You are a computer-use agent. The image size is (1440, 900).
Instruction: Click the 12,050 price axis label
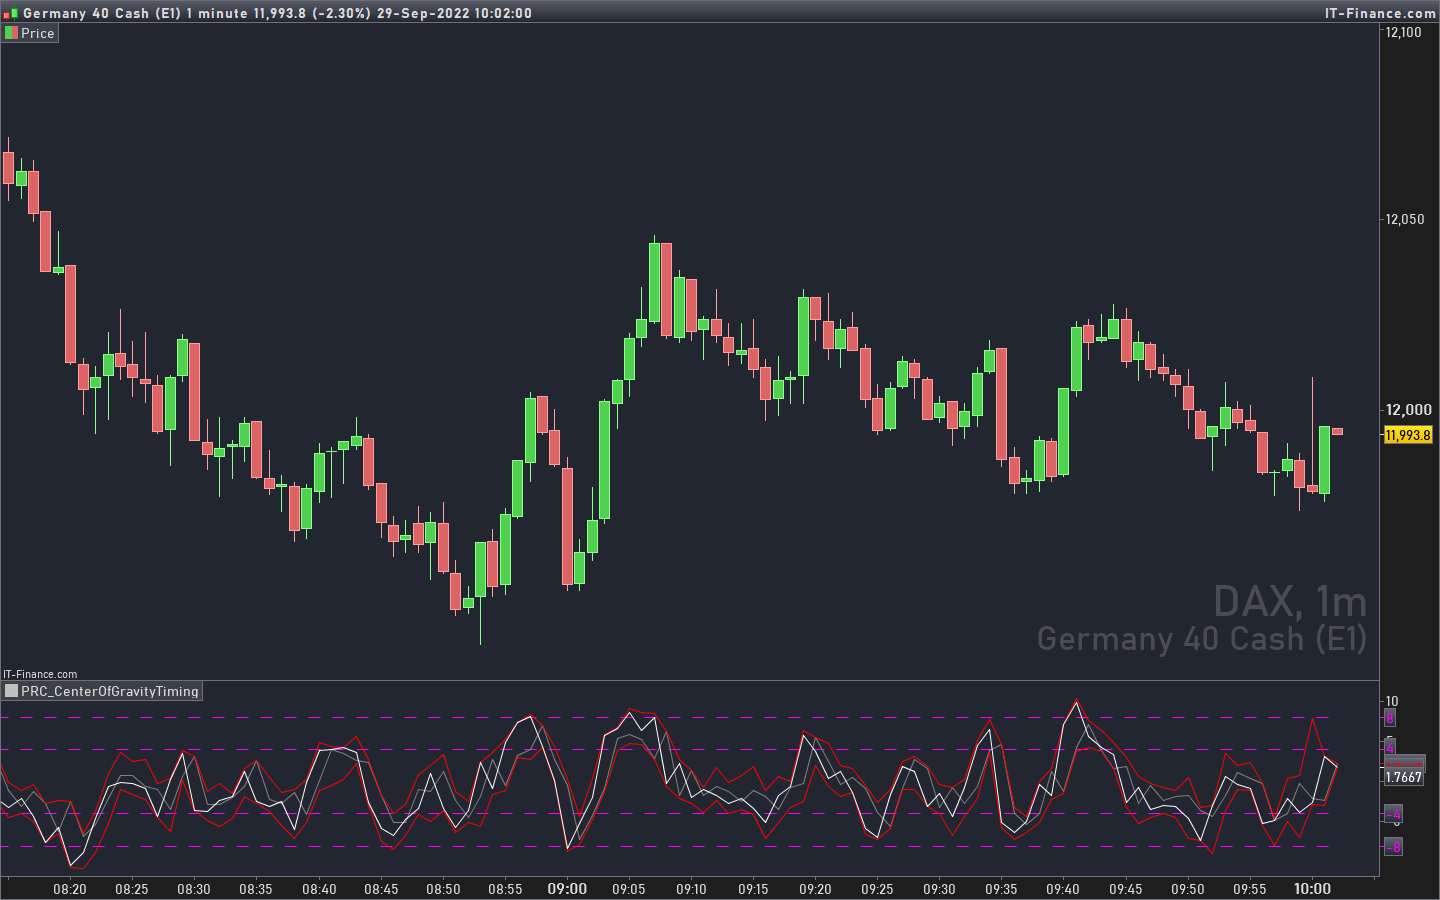(x=1405, y=219)
